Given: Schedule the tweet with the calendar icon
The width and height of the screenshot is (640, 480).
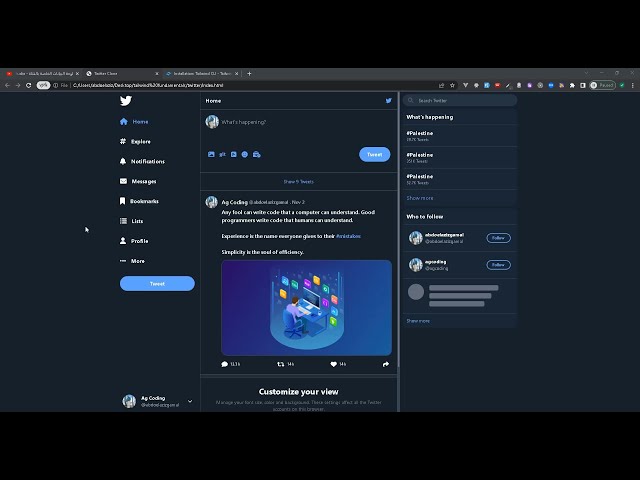Looking at the screenshot, I should click(256, 154).
